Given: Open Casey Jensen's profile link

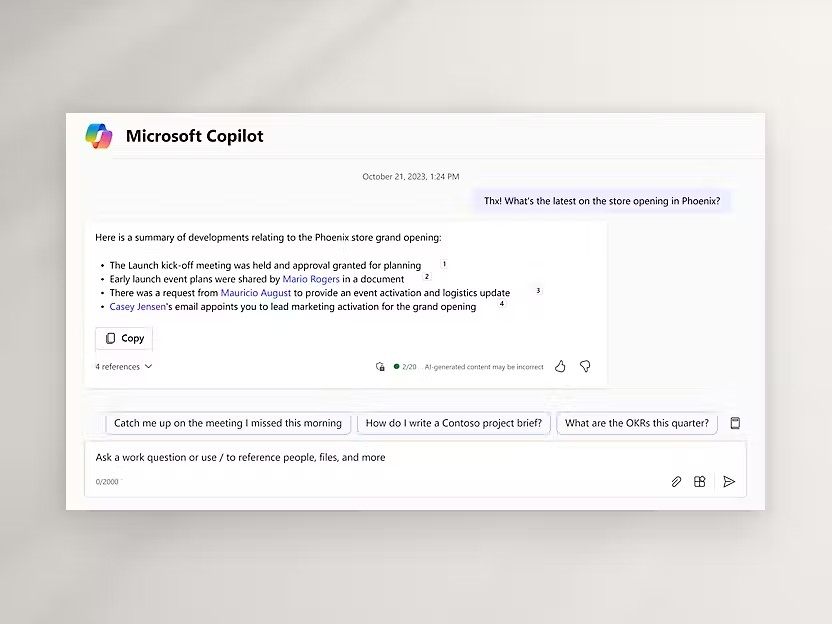Looking at the screenshot, I should pos(137,307).
